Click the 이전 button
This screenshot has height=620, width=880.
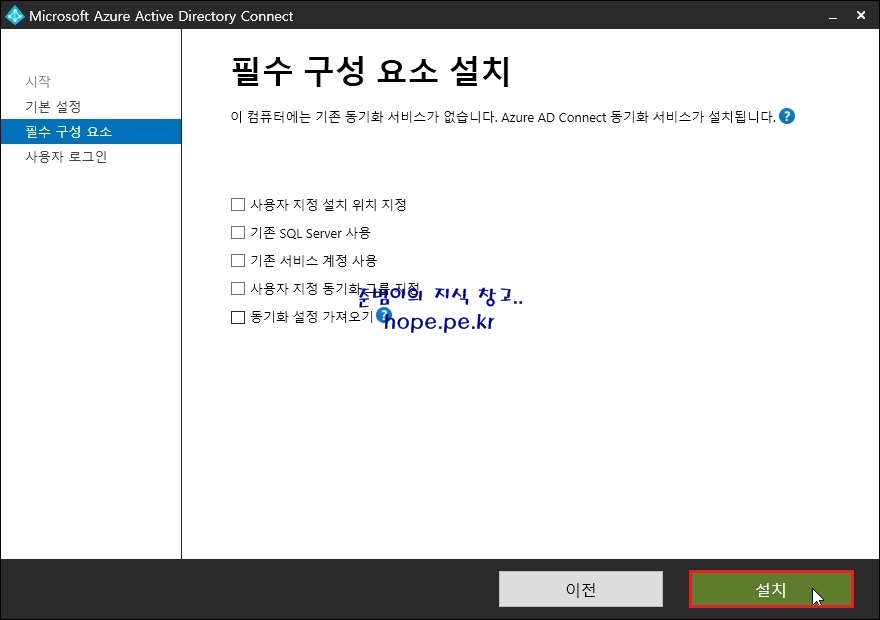(581, 589)
